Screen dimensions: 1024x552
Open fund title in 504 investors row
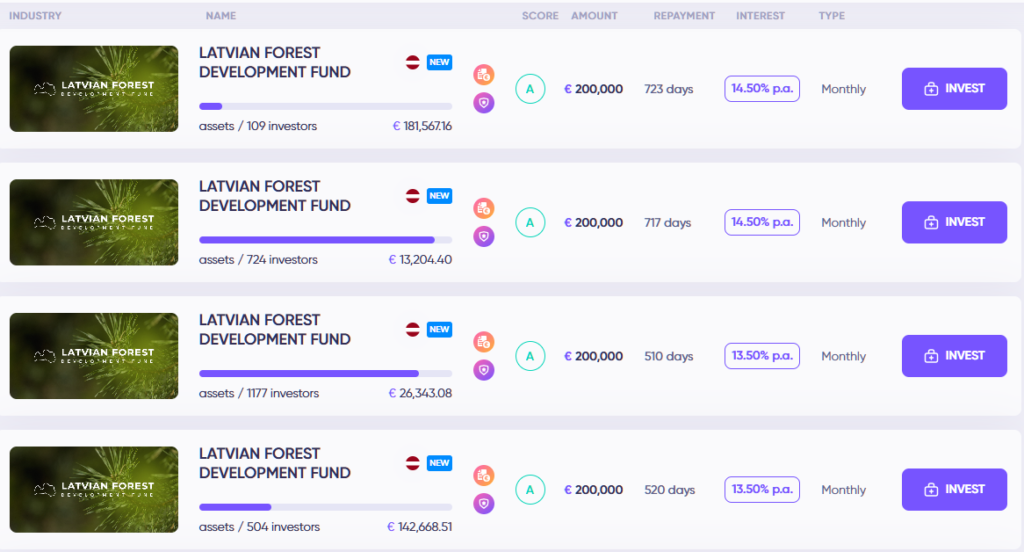[275, 463]
